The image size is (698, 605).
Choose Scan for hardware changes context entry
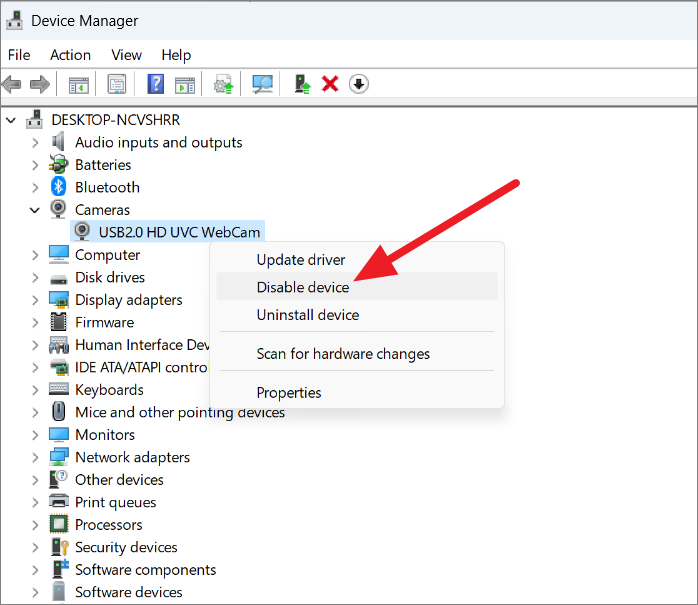[357, 353]
